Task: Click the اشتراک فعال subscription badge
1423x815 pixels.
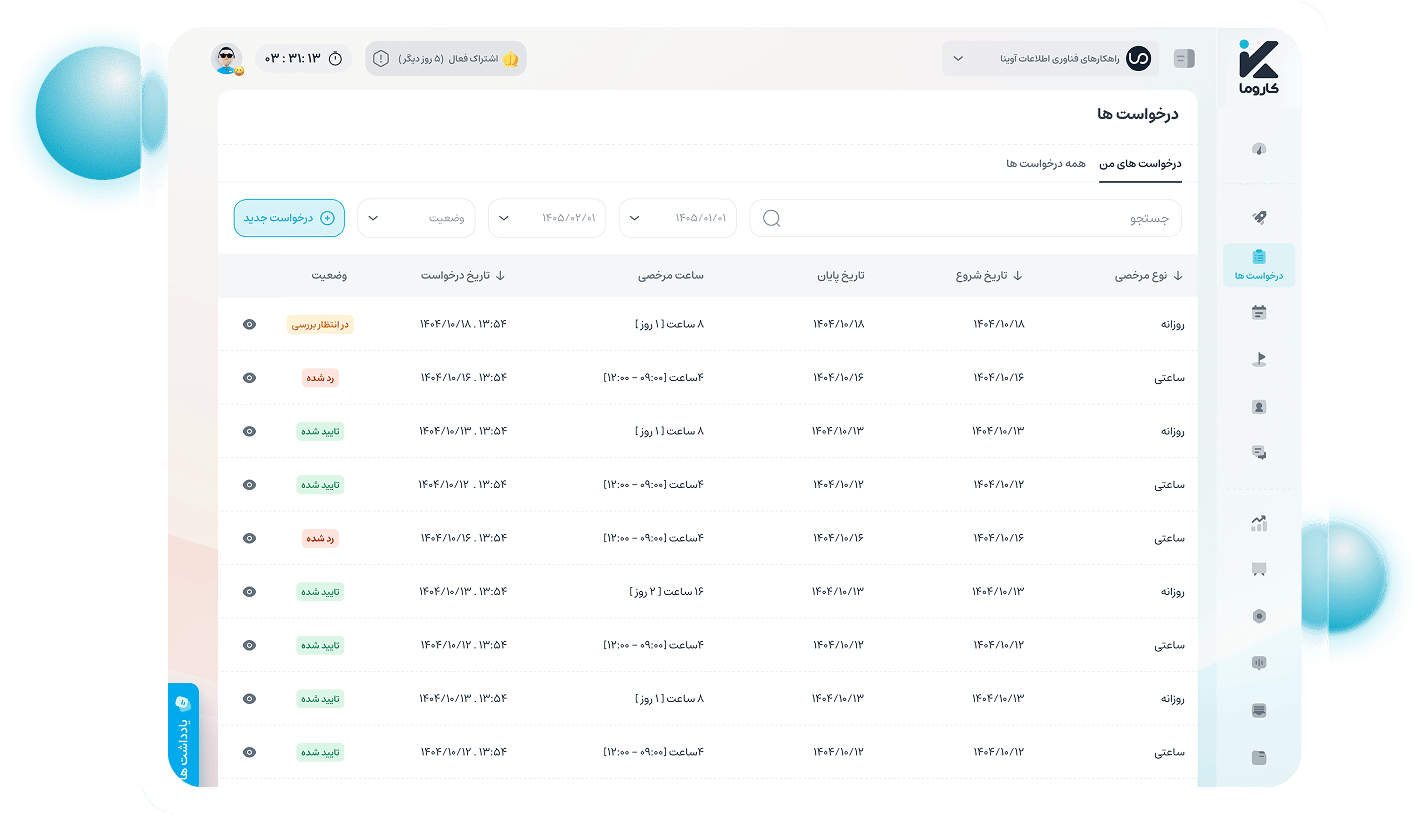Action: [x=445, y=59]
